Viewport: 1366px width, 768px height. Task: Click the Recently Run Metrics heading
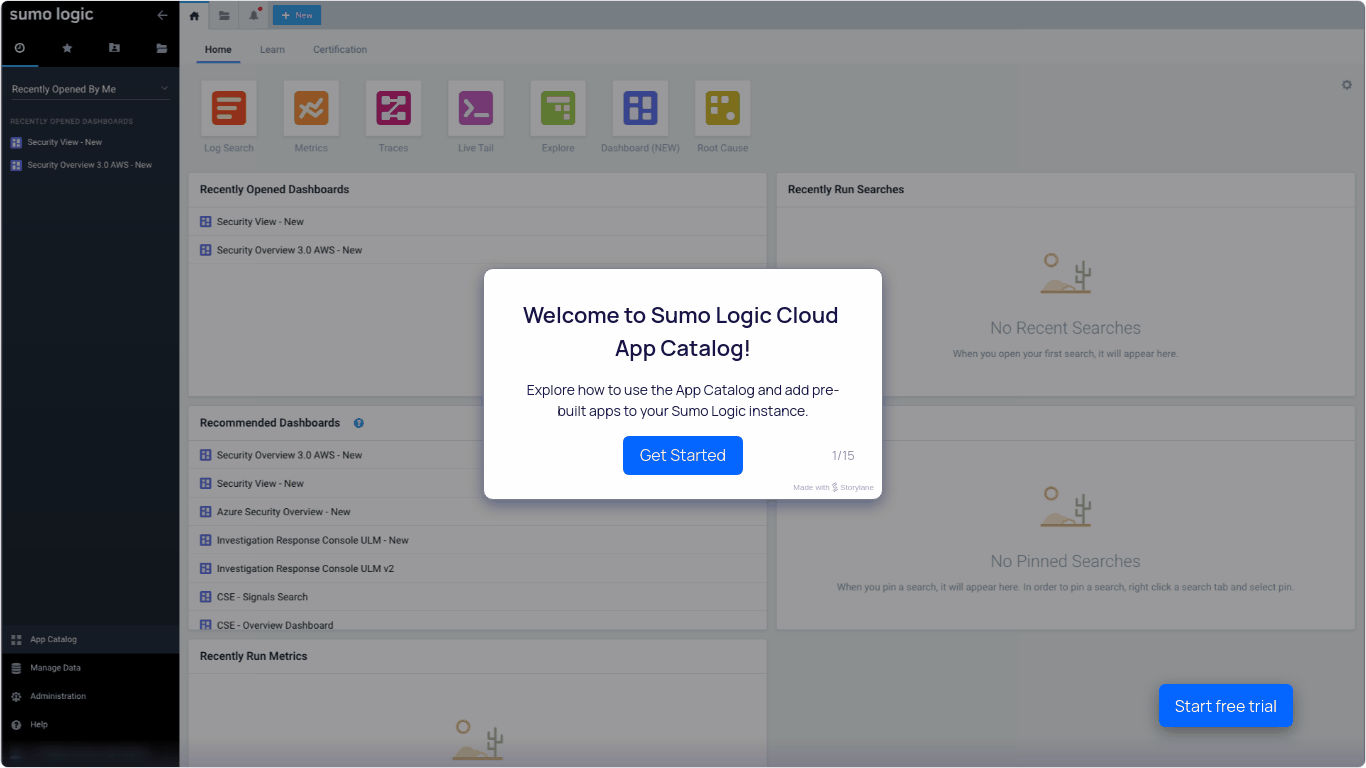point(253,656)
